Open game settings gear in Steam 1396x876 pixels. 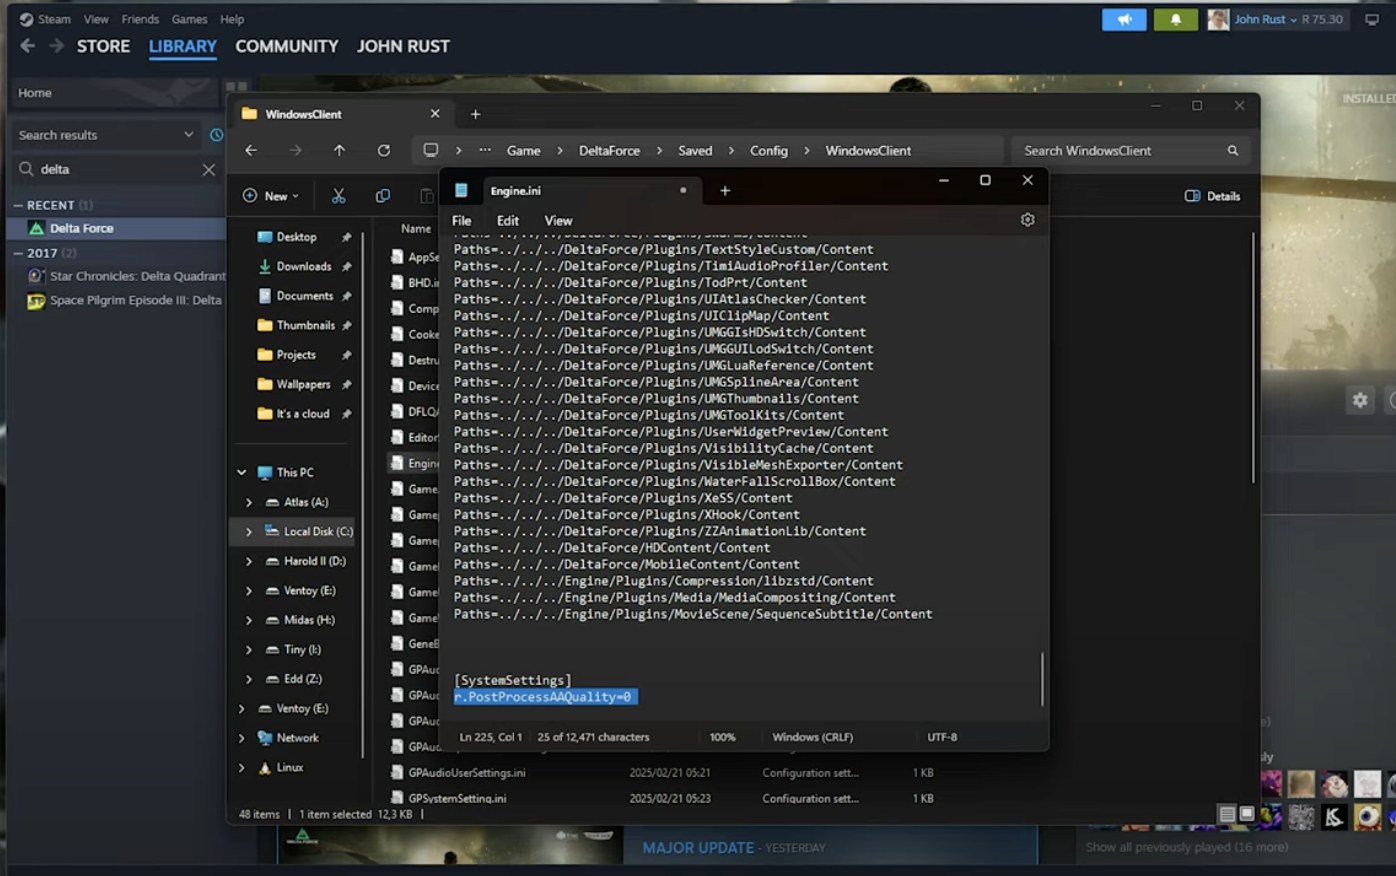click(1360, 400)
